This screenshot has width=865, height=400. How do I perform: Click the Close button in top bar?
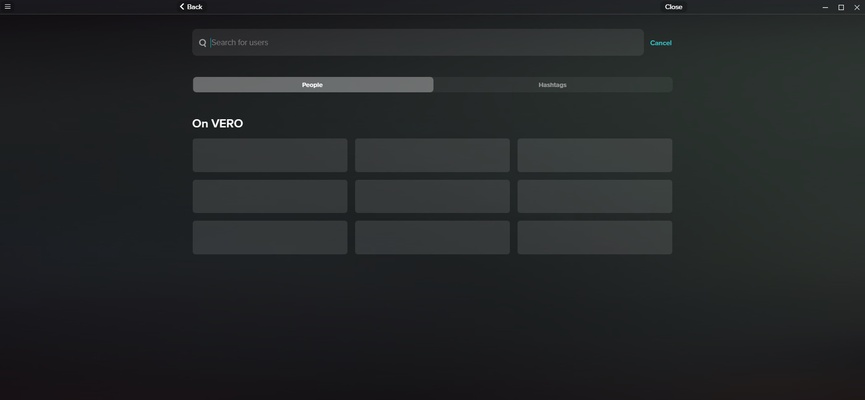(673, 7)
